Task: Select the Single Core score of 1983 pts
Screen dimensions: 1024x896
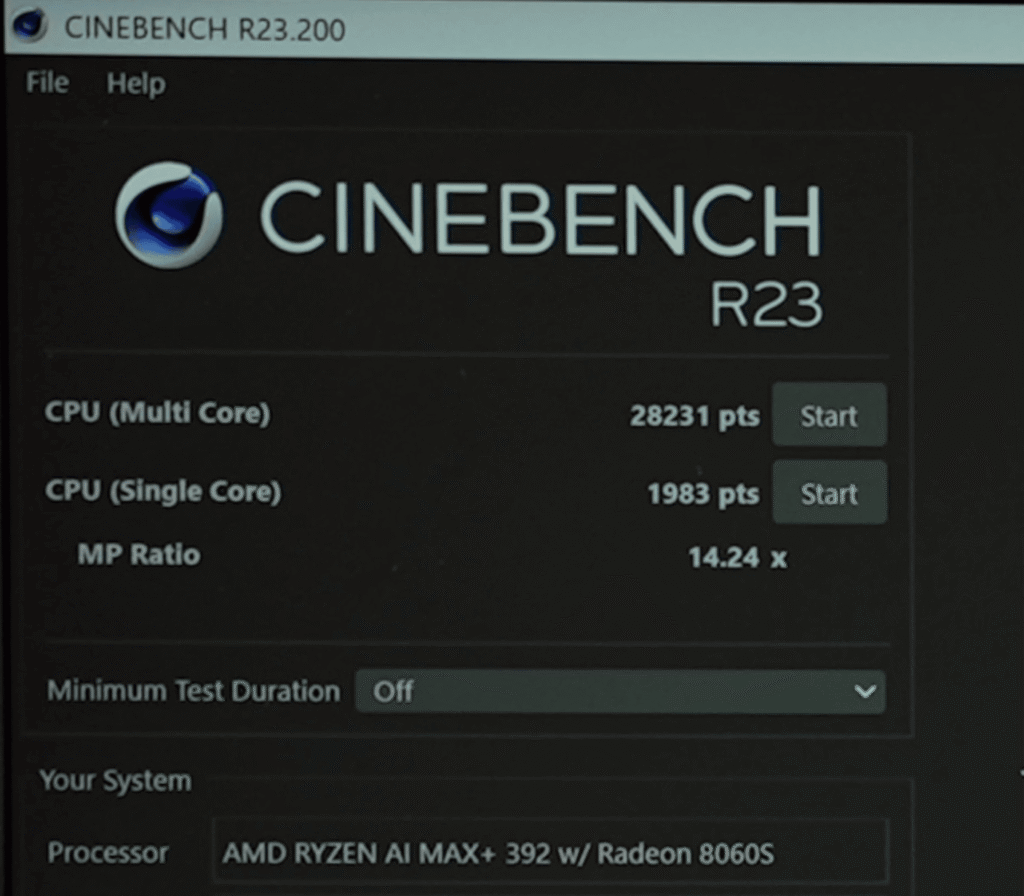Action: point(702,494)
